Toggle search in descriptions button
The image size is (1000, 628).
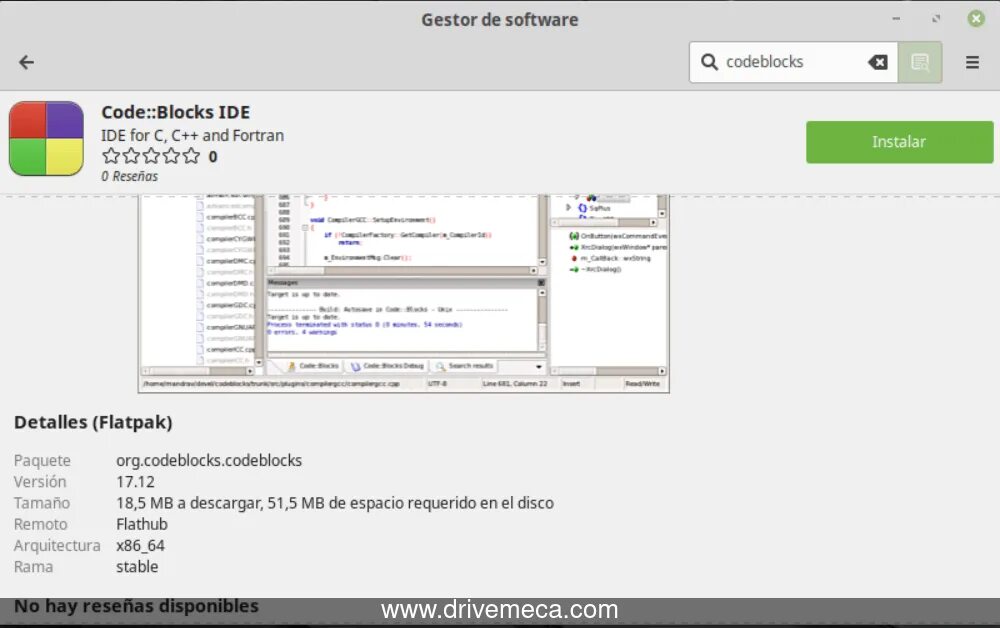point(920,62)
